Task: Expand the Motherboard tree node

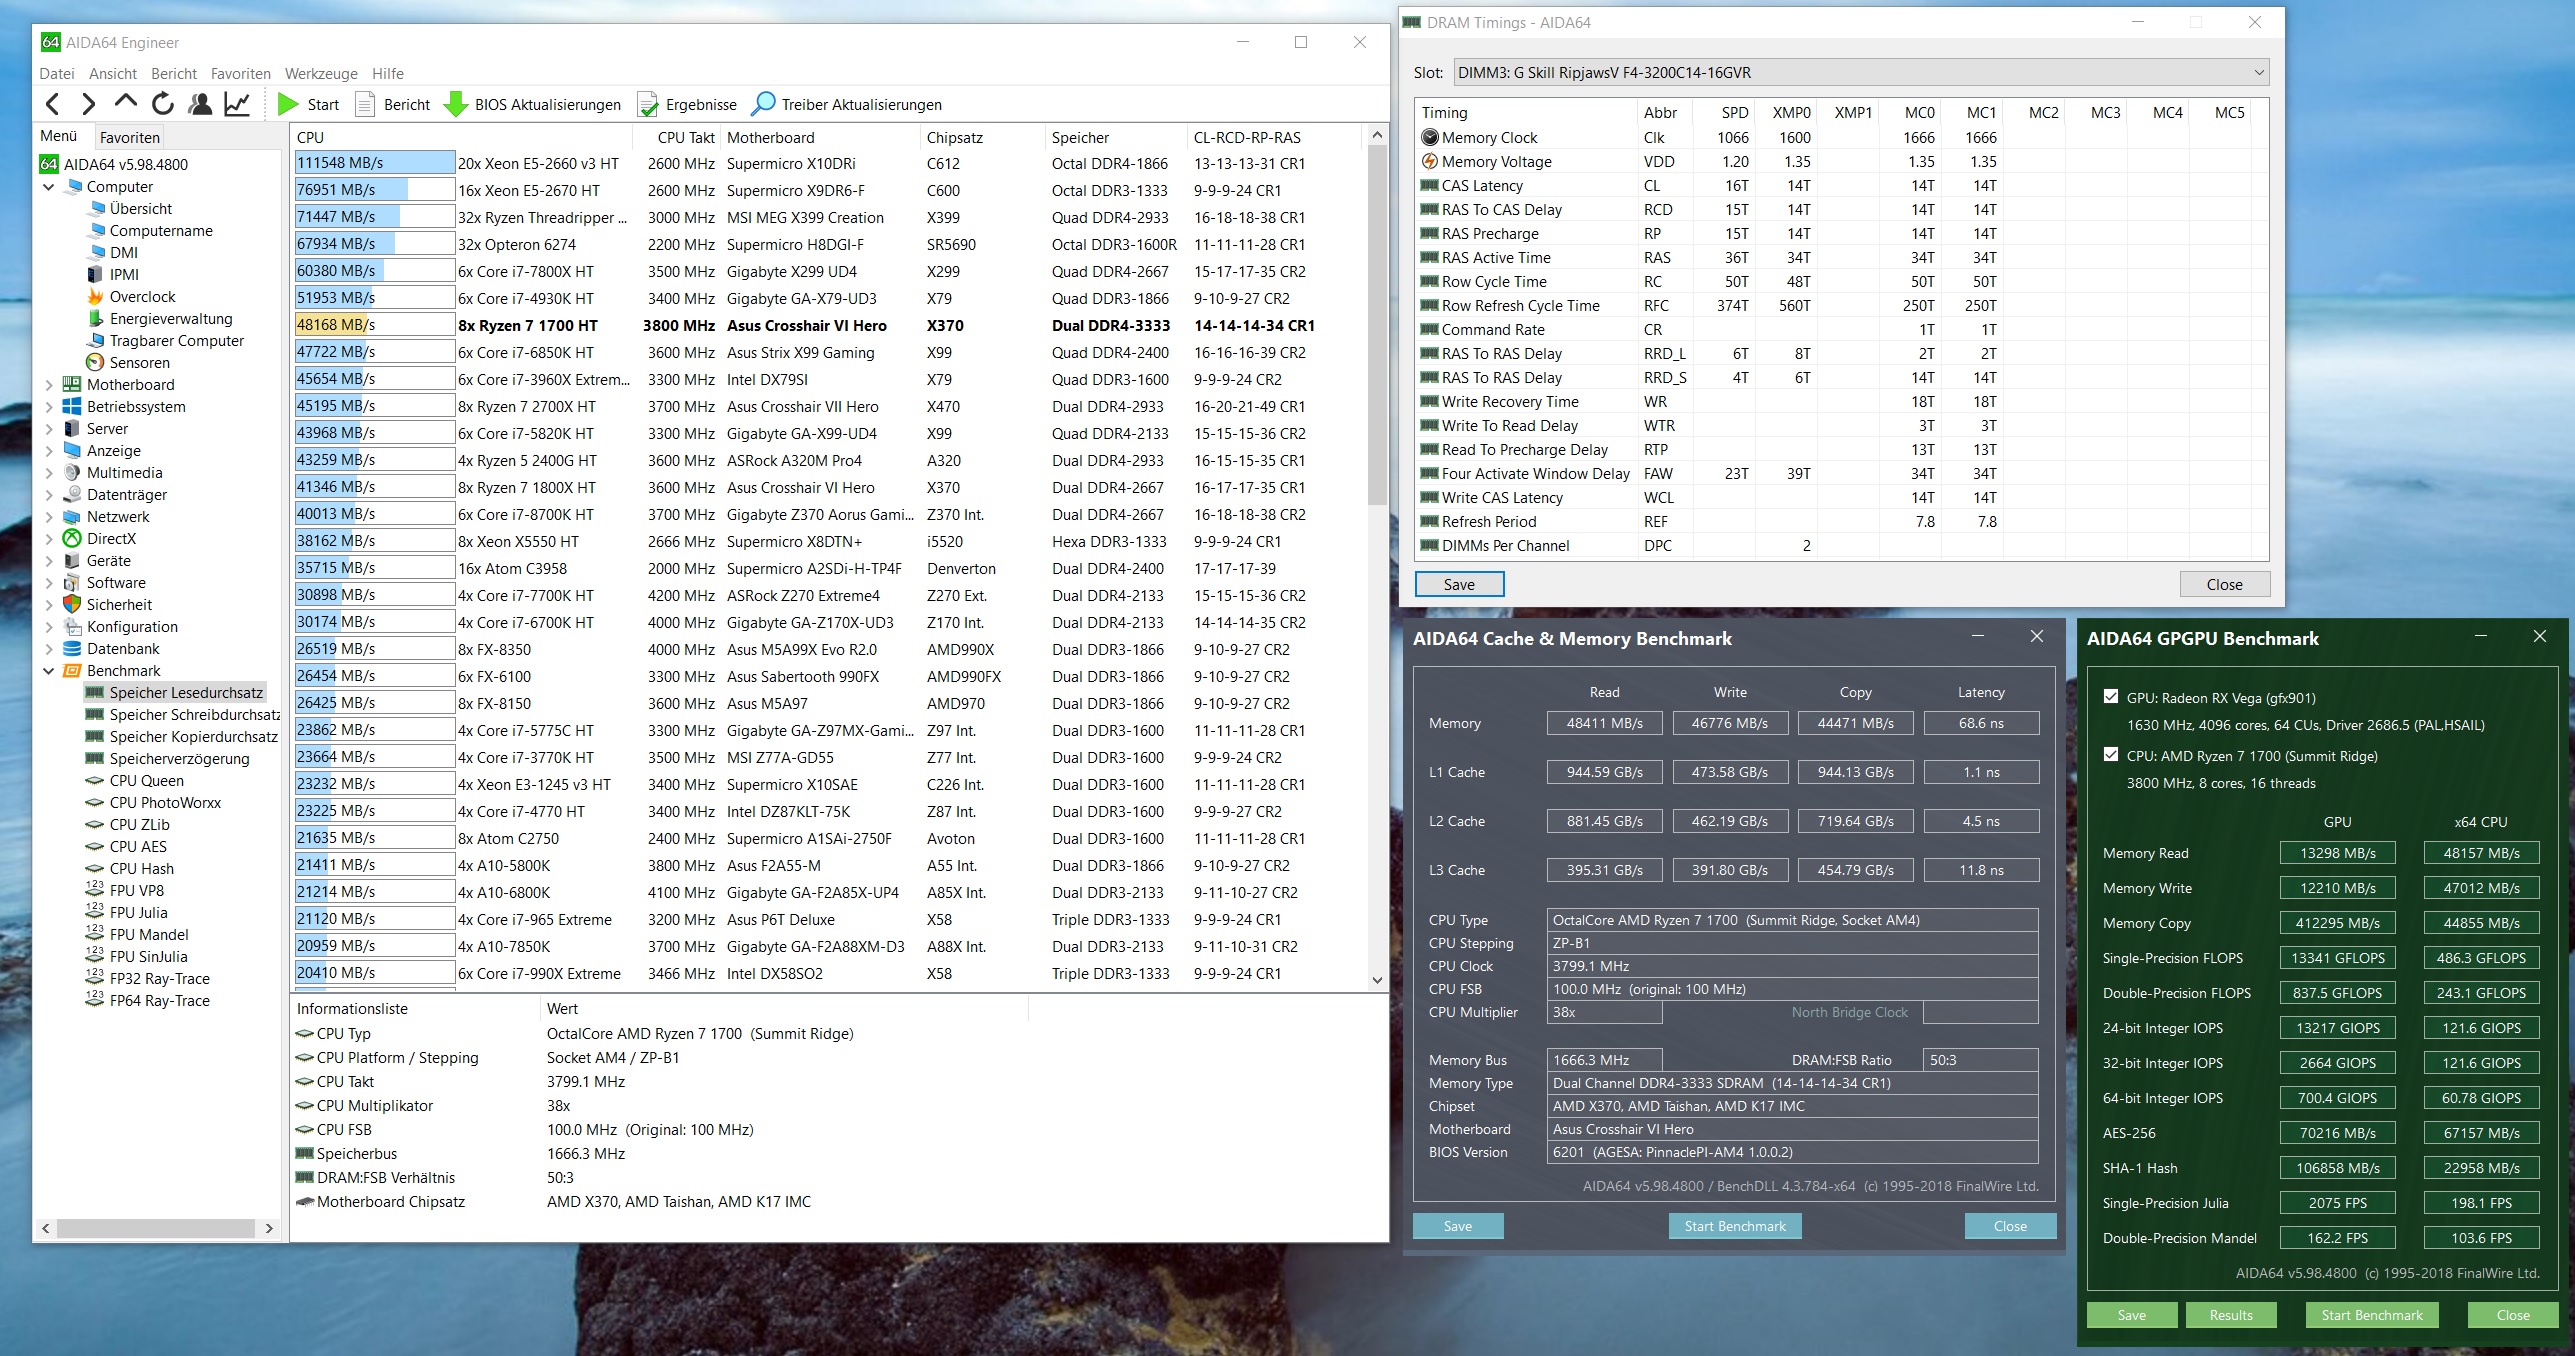Action: pos(49,385)
